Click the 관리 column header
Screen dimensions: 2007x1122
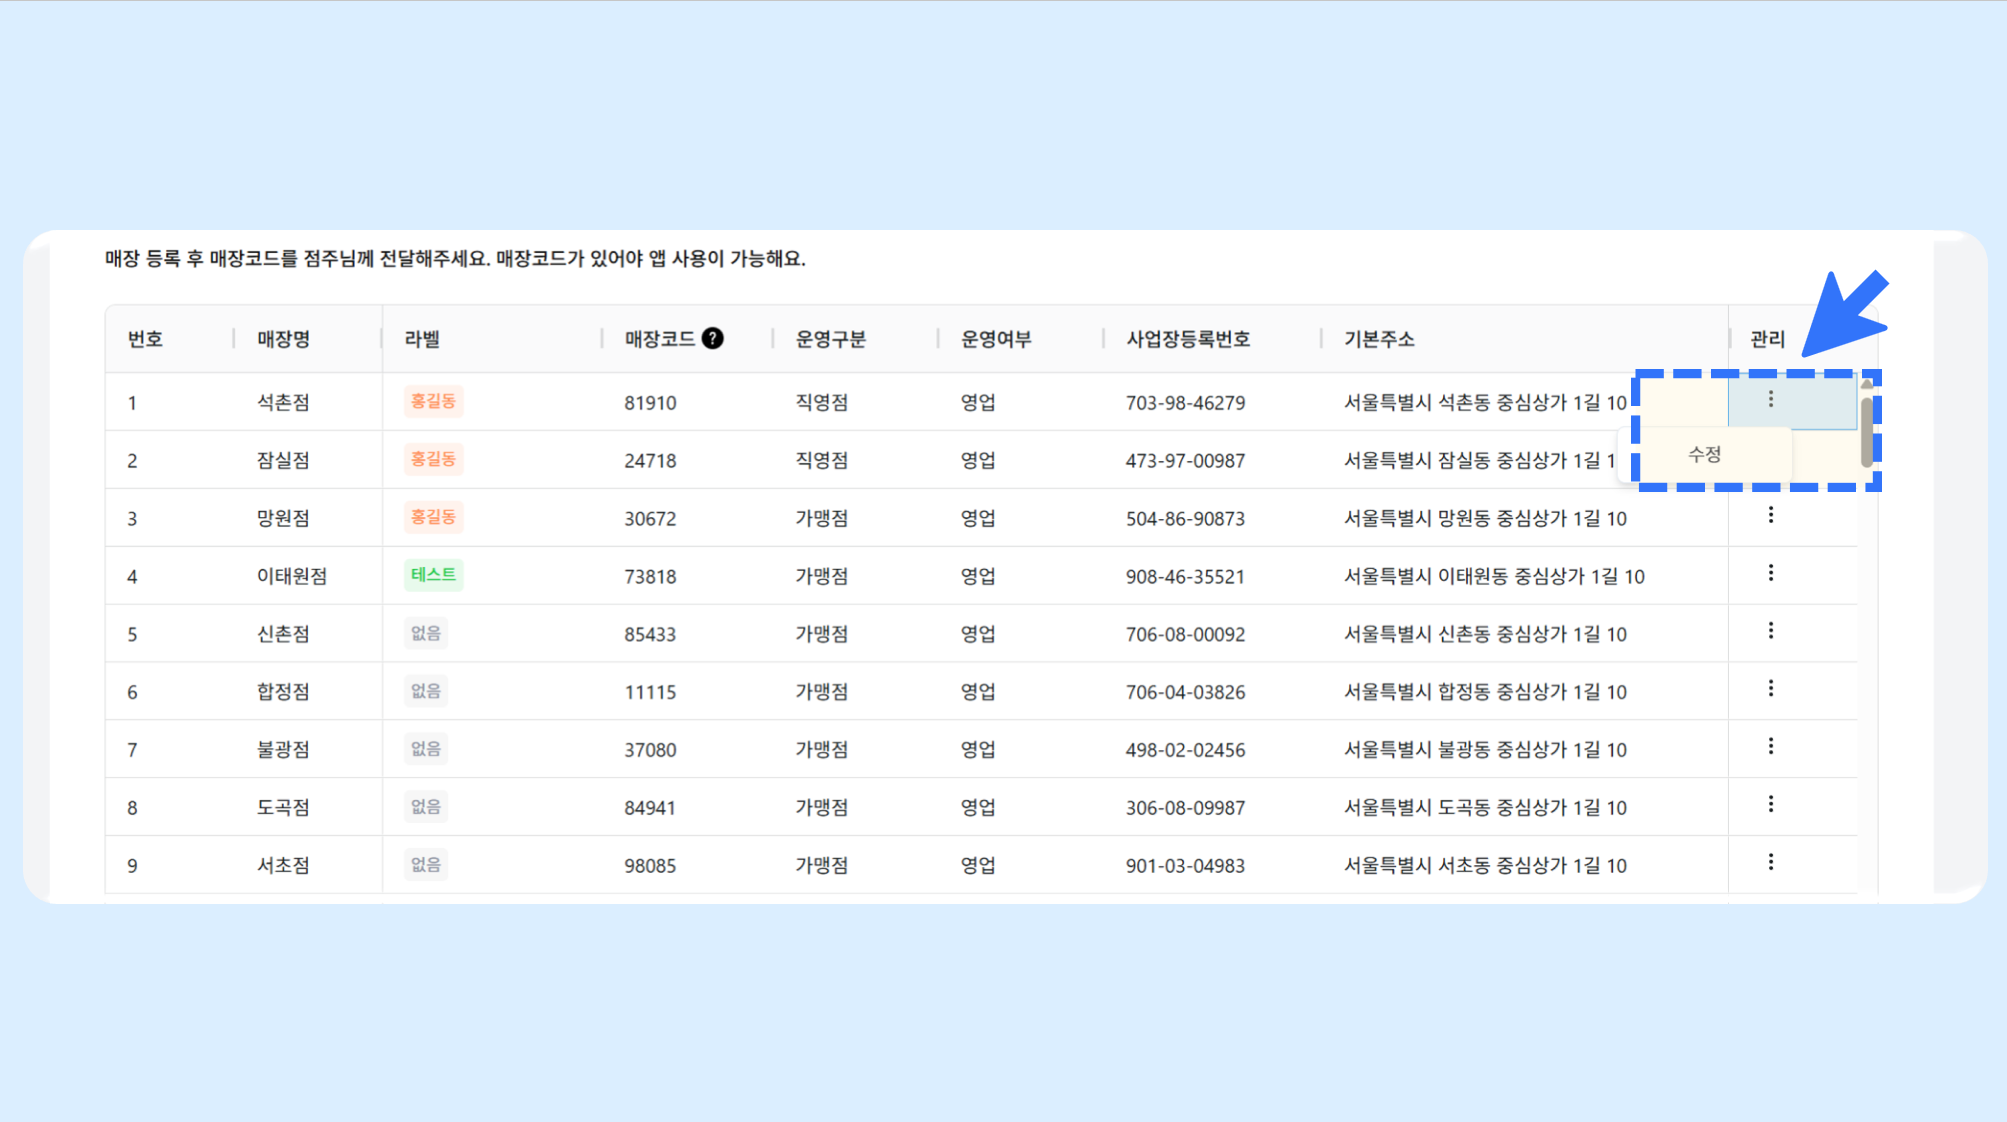click(x=1767, y=339)
